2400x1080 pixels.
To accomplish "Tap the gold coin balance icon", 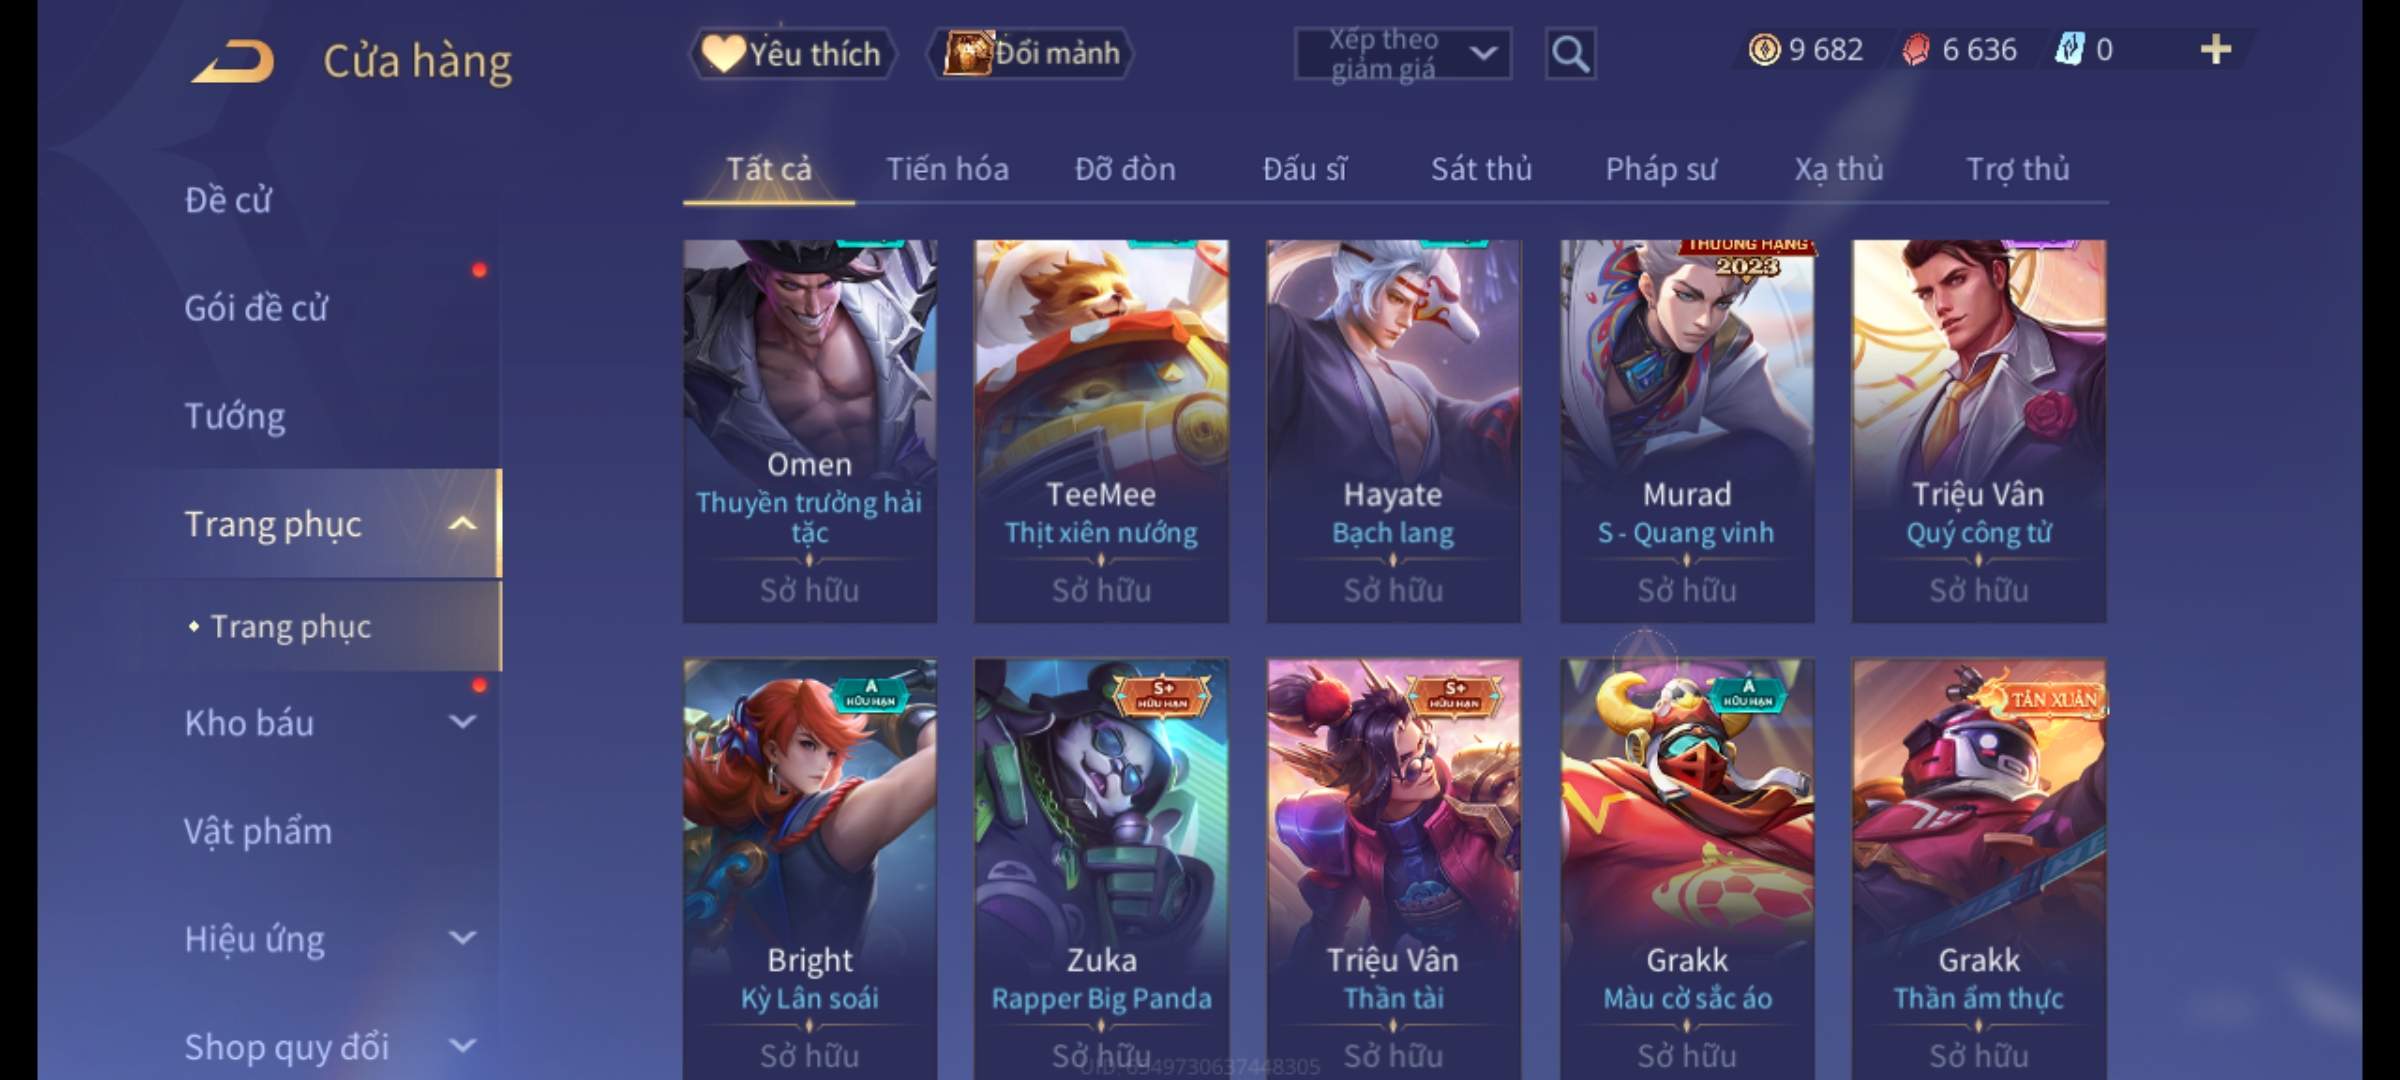I will [x=1764, y=49].
